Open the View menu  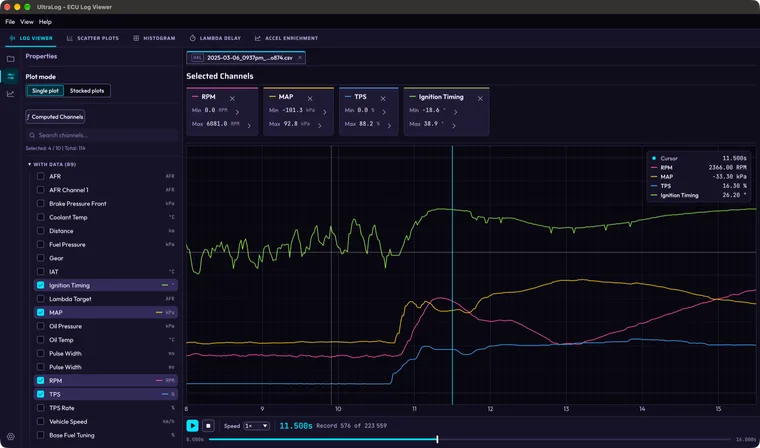point(27,22)
